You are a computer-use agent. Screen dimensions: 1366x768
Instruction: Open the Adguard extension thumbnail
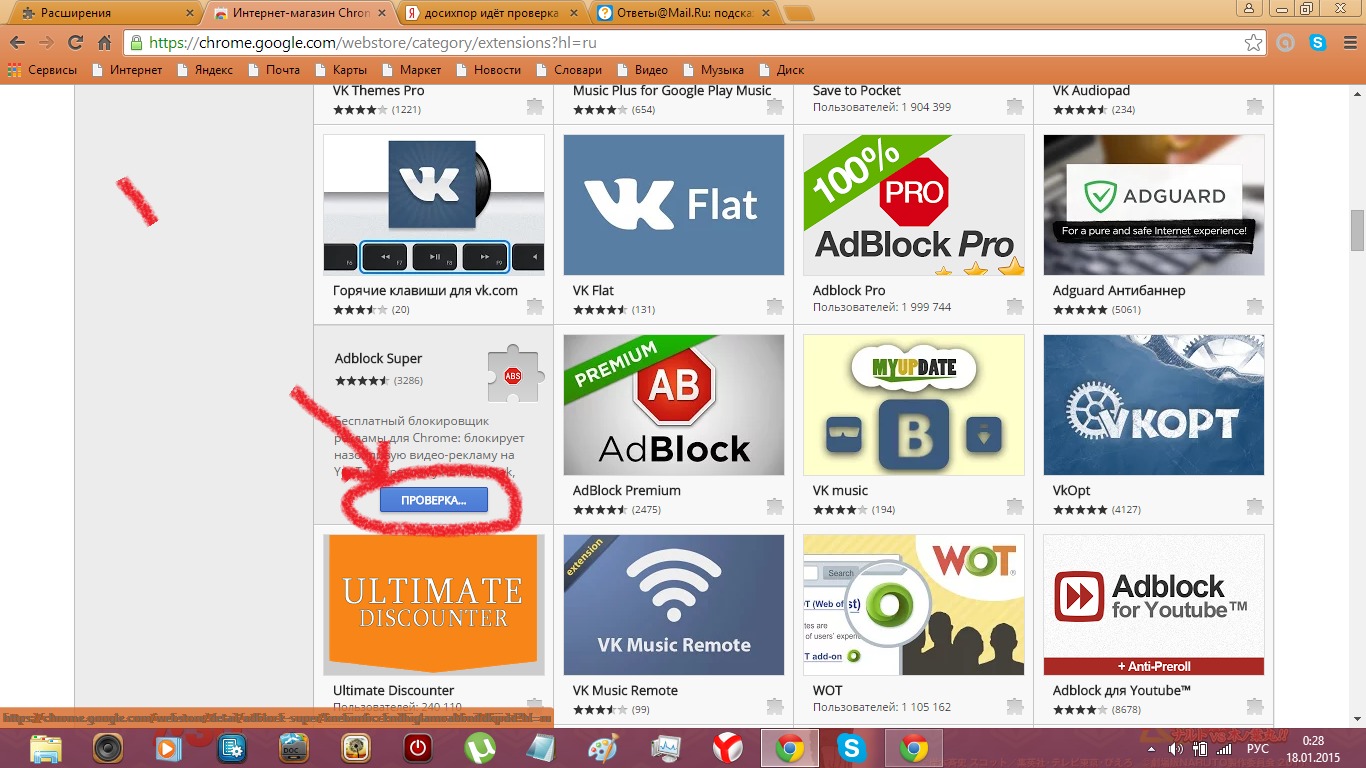click(1154, 205)
